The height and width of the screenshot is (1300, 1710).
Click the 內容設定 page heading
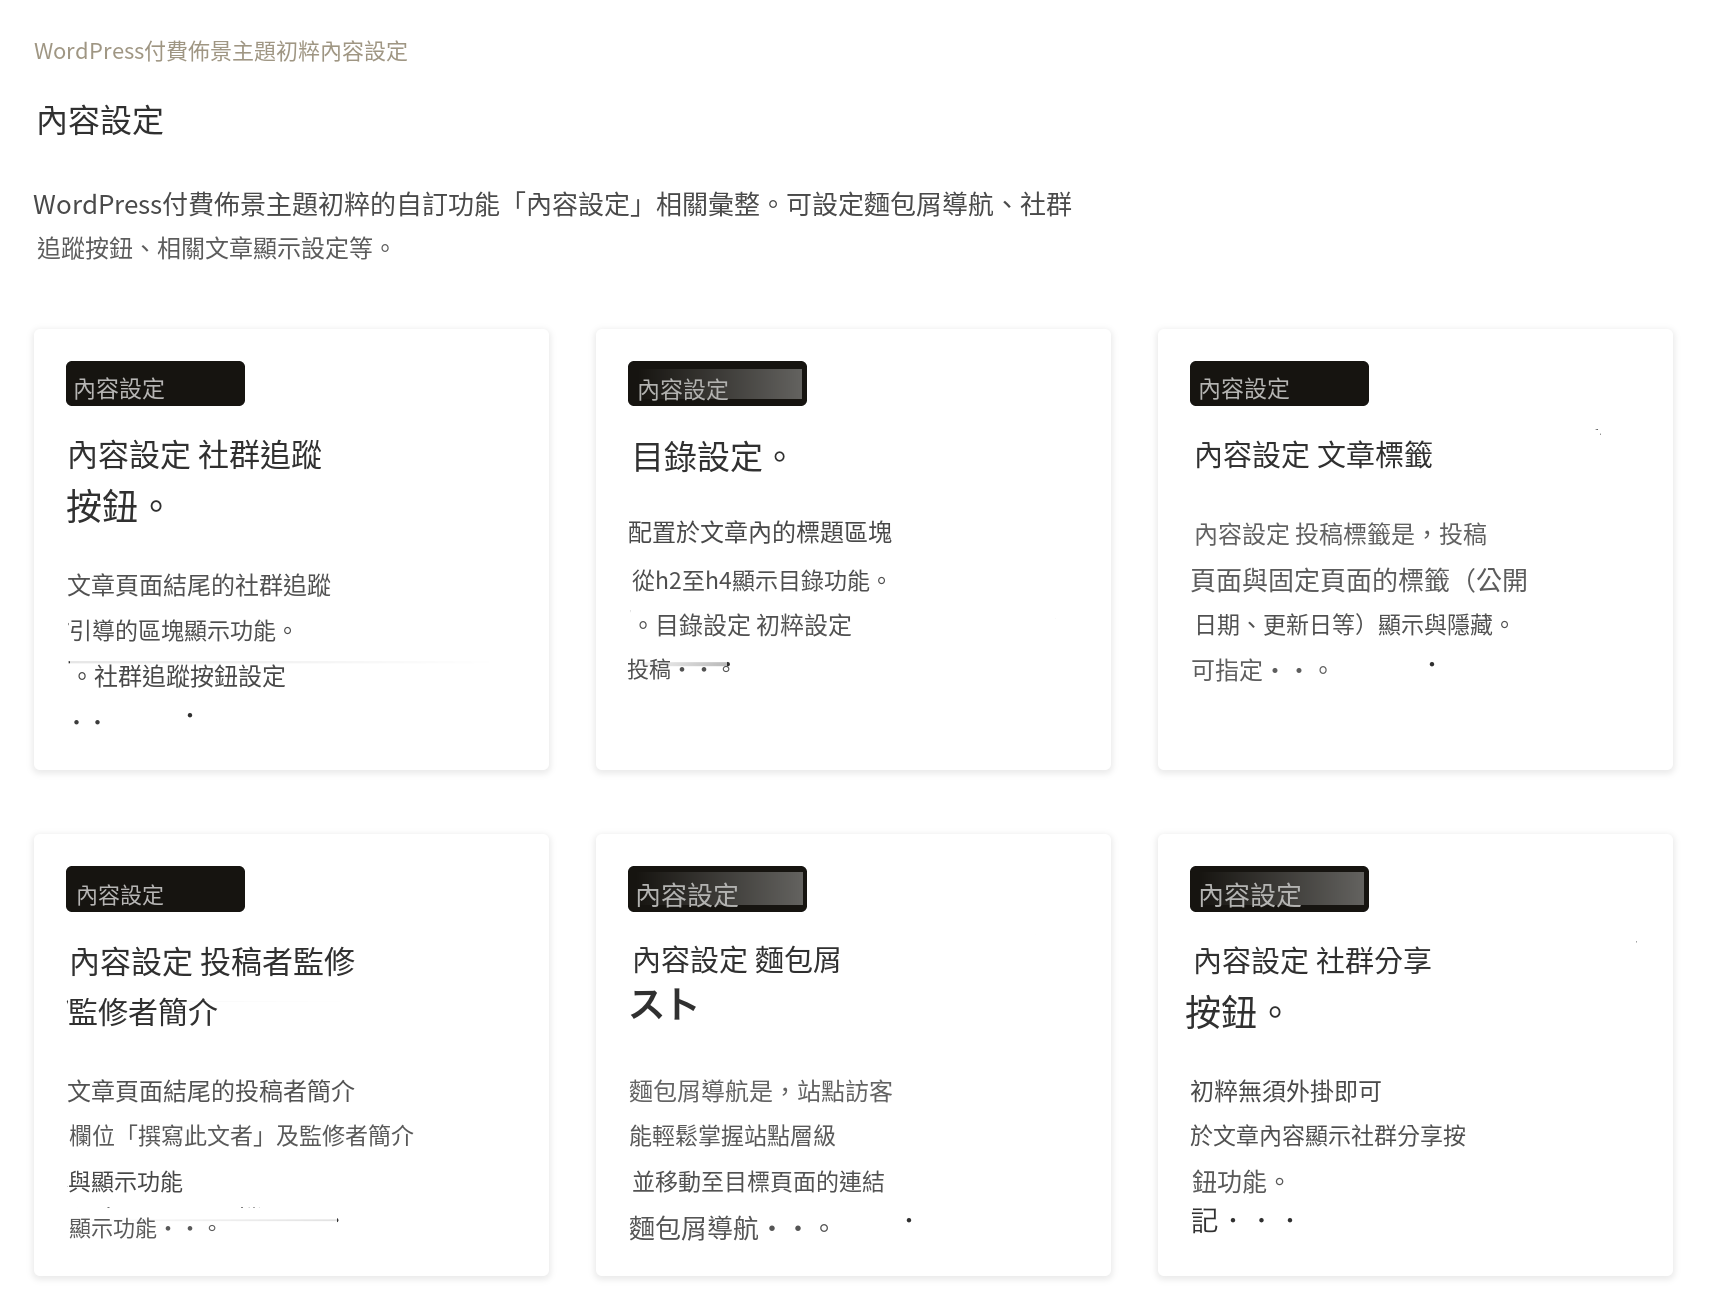click(x=100, y=121)
